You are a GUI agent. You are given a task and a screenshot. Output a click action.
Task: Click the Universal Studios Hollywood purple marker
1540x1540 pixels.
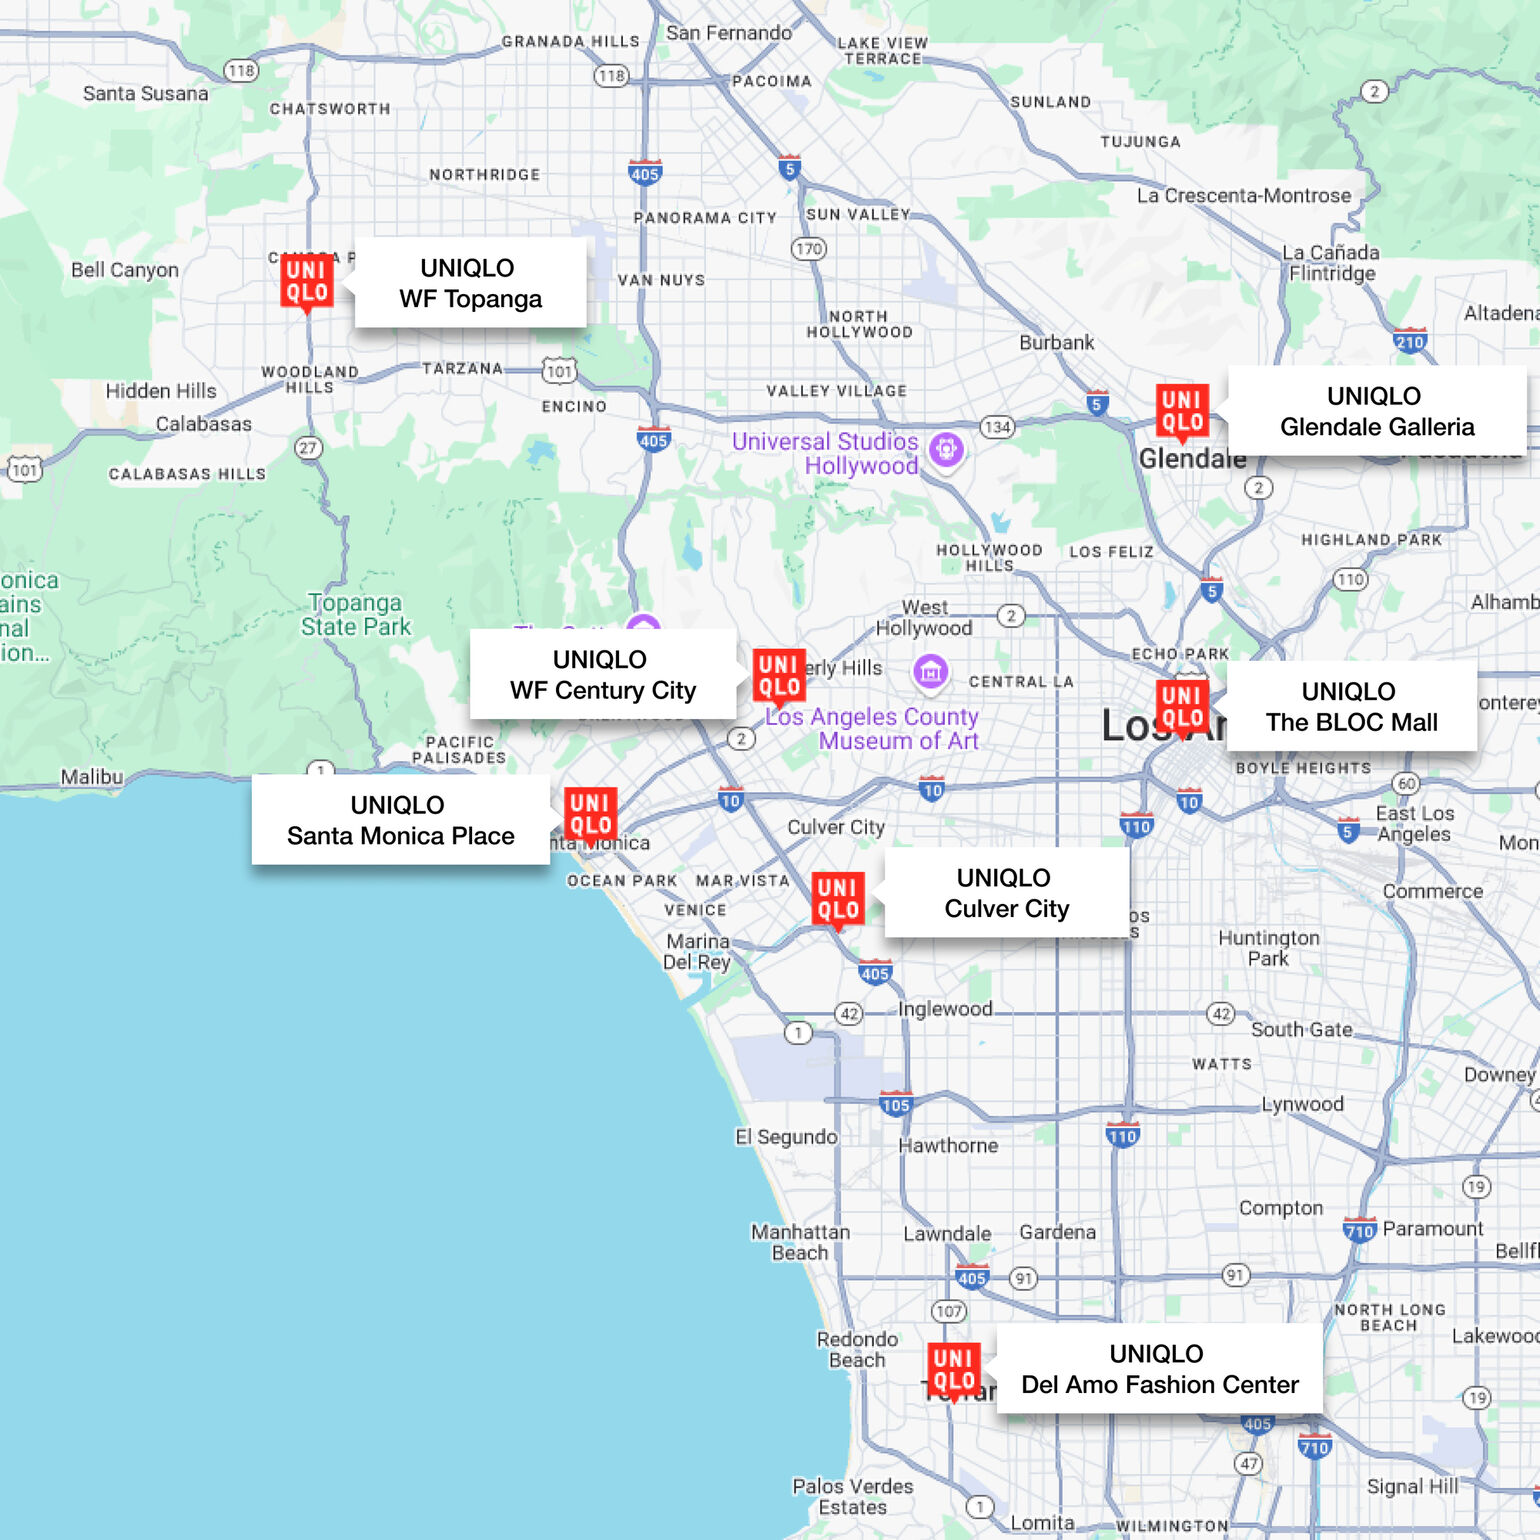pyautogui.click(x=946, y=449)
